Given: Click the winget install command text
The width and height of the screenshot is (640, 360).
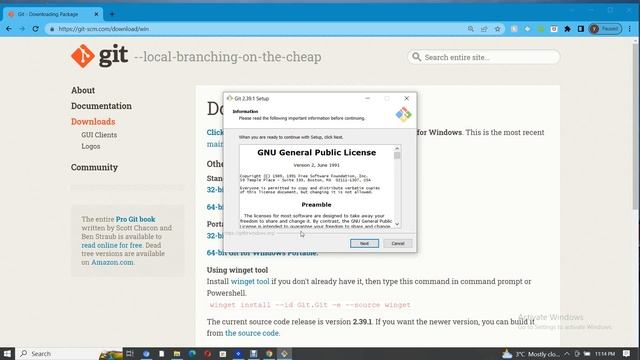Looking at the screenshot, I should pyautogui.click(x=310, y=305).
